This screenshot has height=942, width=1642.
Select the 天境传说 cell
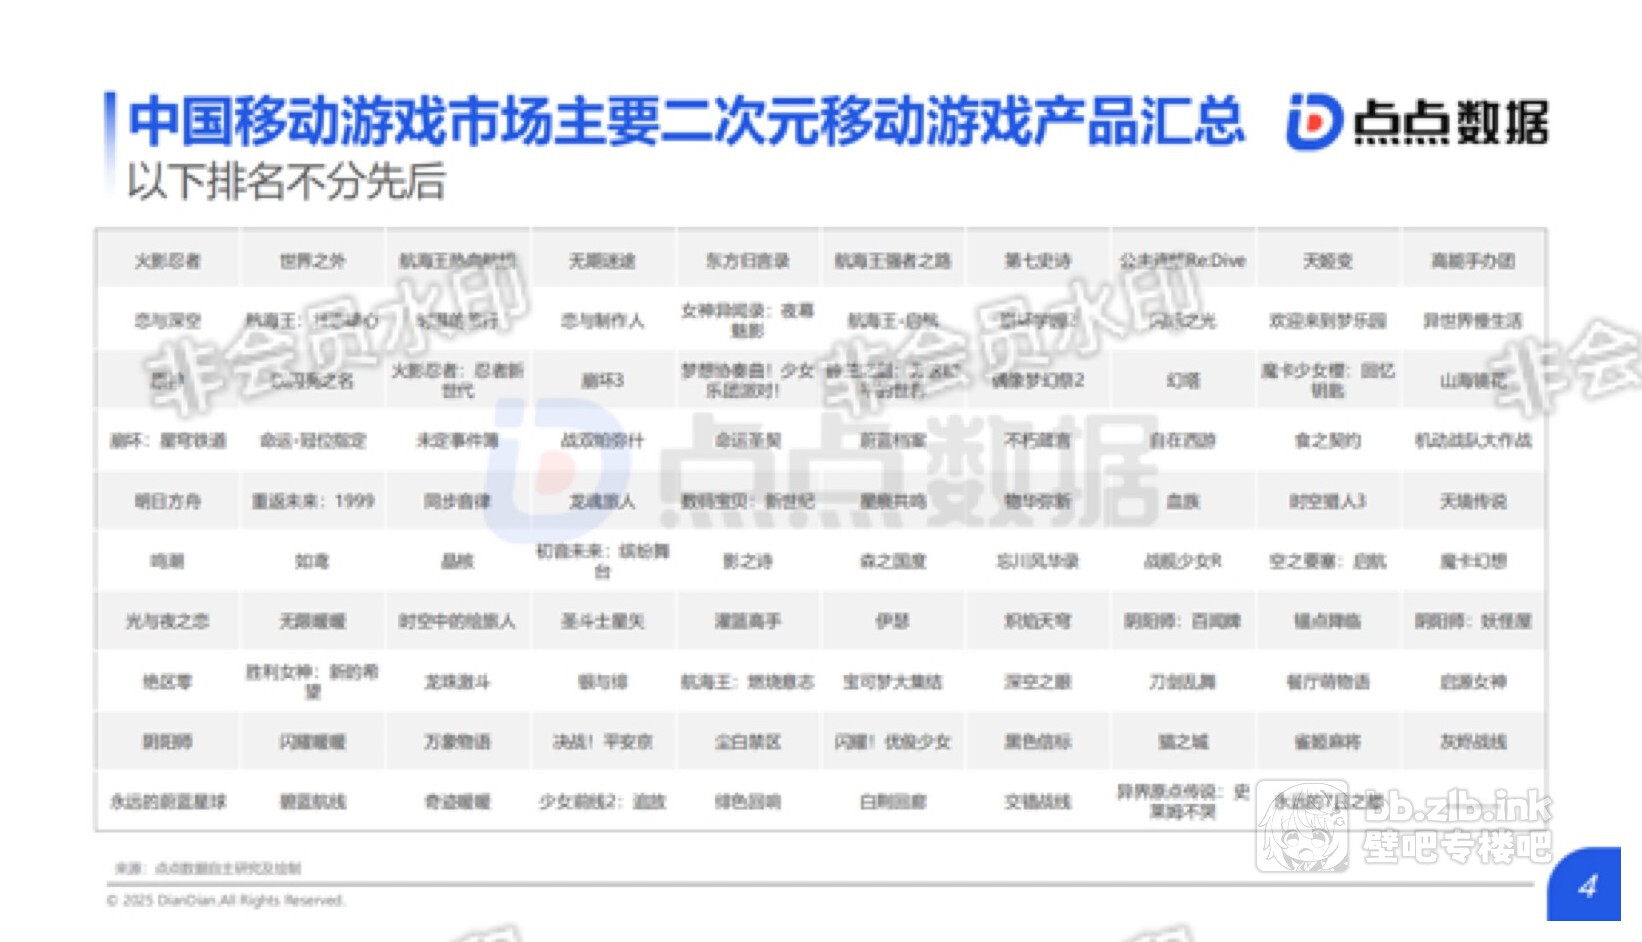(1473, 501)
